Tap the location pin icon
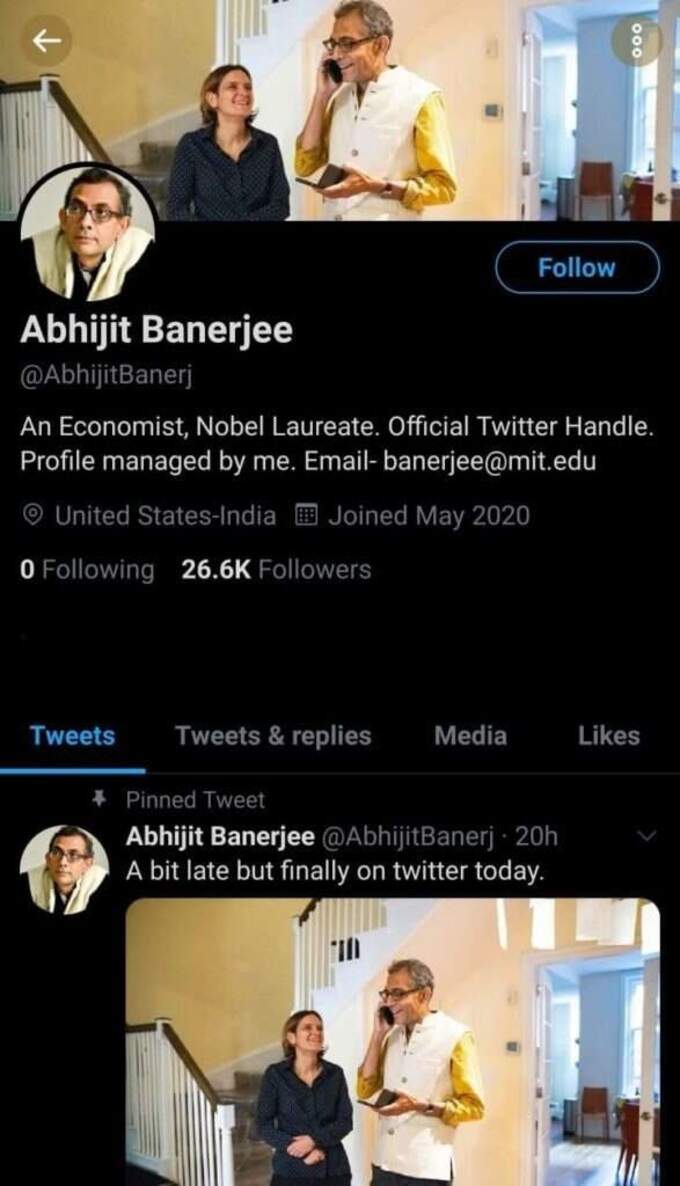The height and width of the screenshot is (1186, 680). point(32,516)
